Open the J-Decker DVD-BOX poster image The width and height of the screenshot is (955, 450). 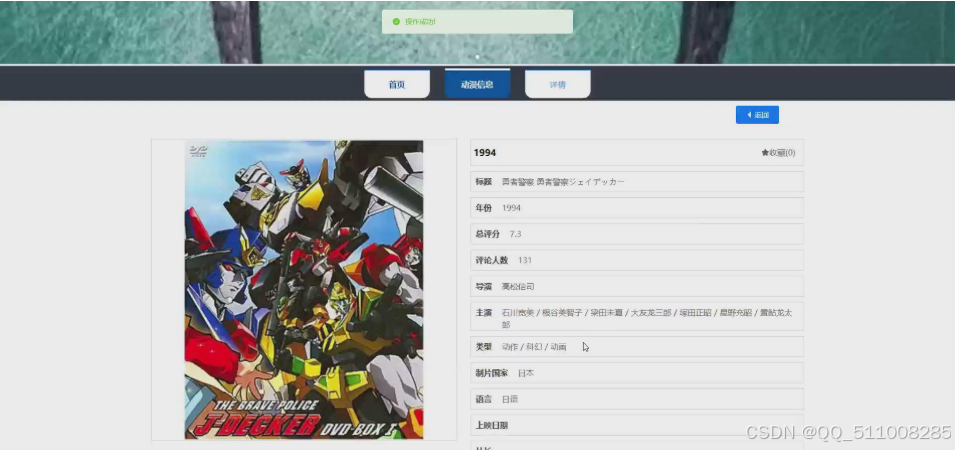click(x=304, y=290)
